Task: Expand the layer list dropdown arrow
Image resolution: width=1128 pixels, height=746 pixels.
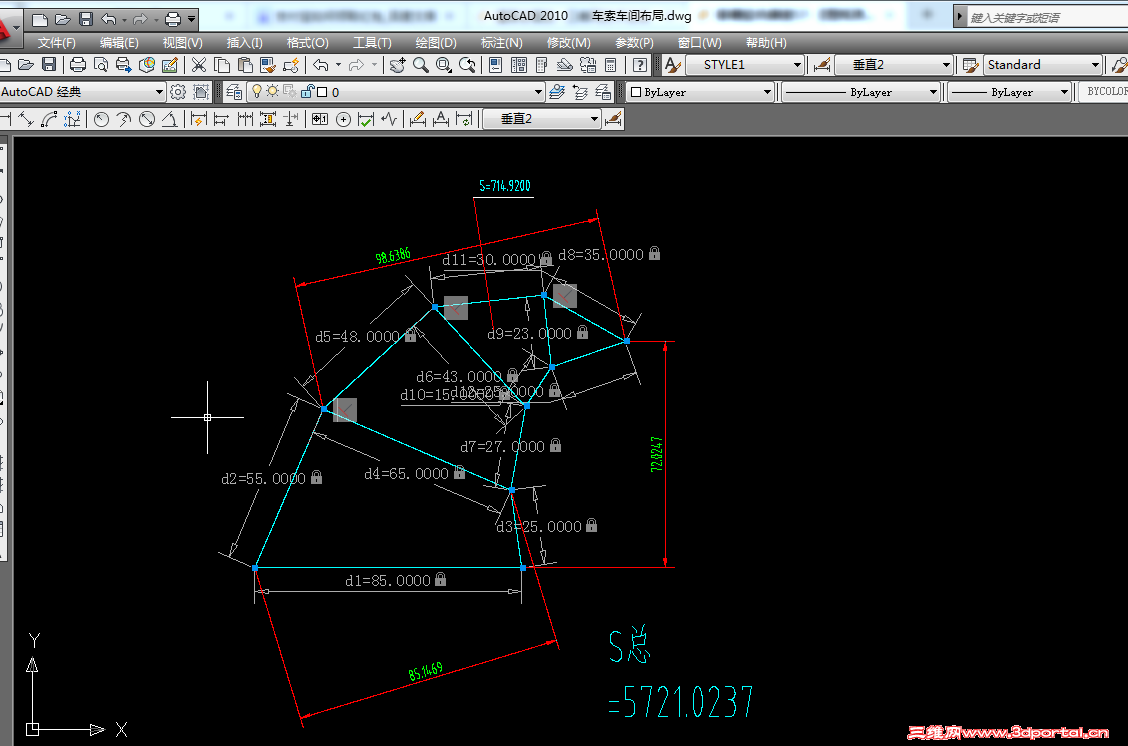Action: click(537, 92)
